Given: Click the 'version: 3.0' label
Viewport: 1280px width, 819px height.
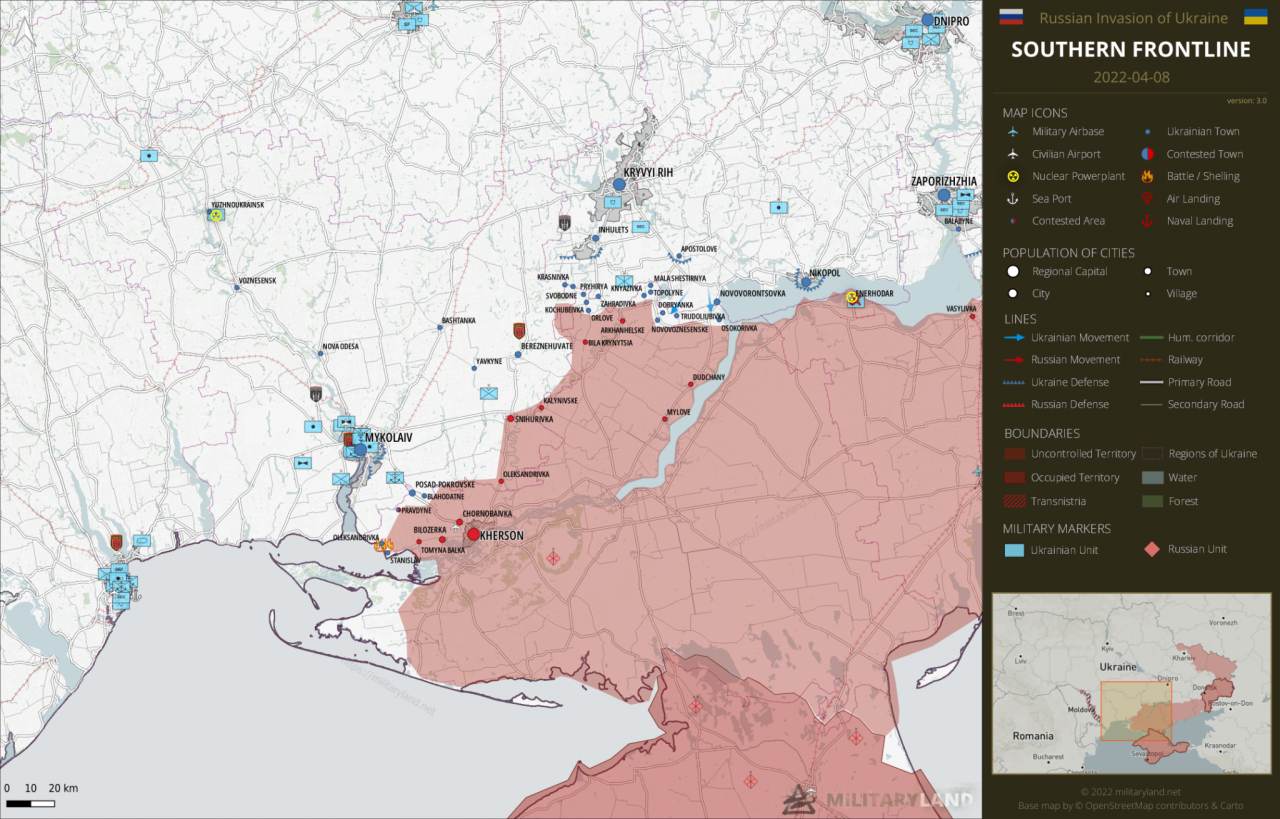Looking at the screenshot, I should [1247, 100].
